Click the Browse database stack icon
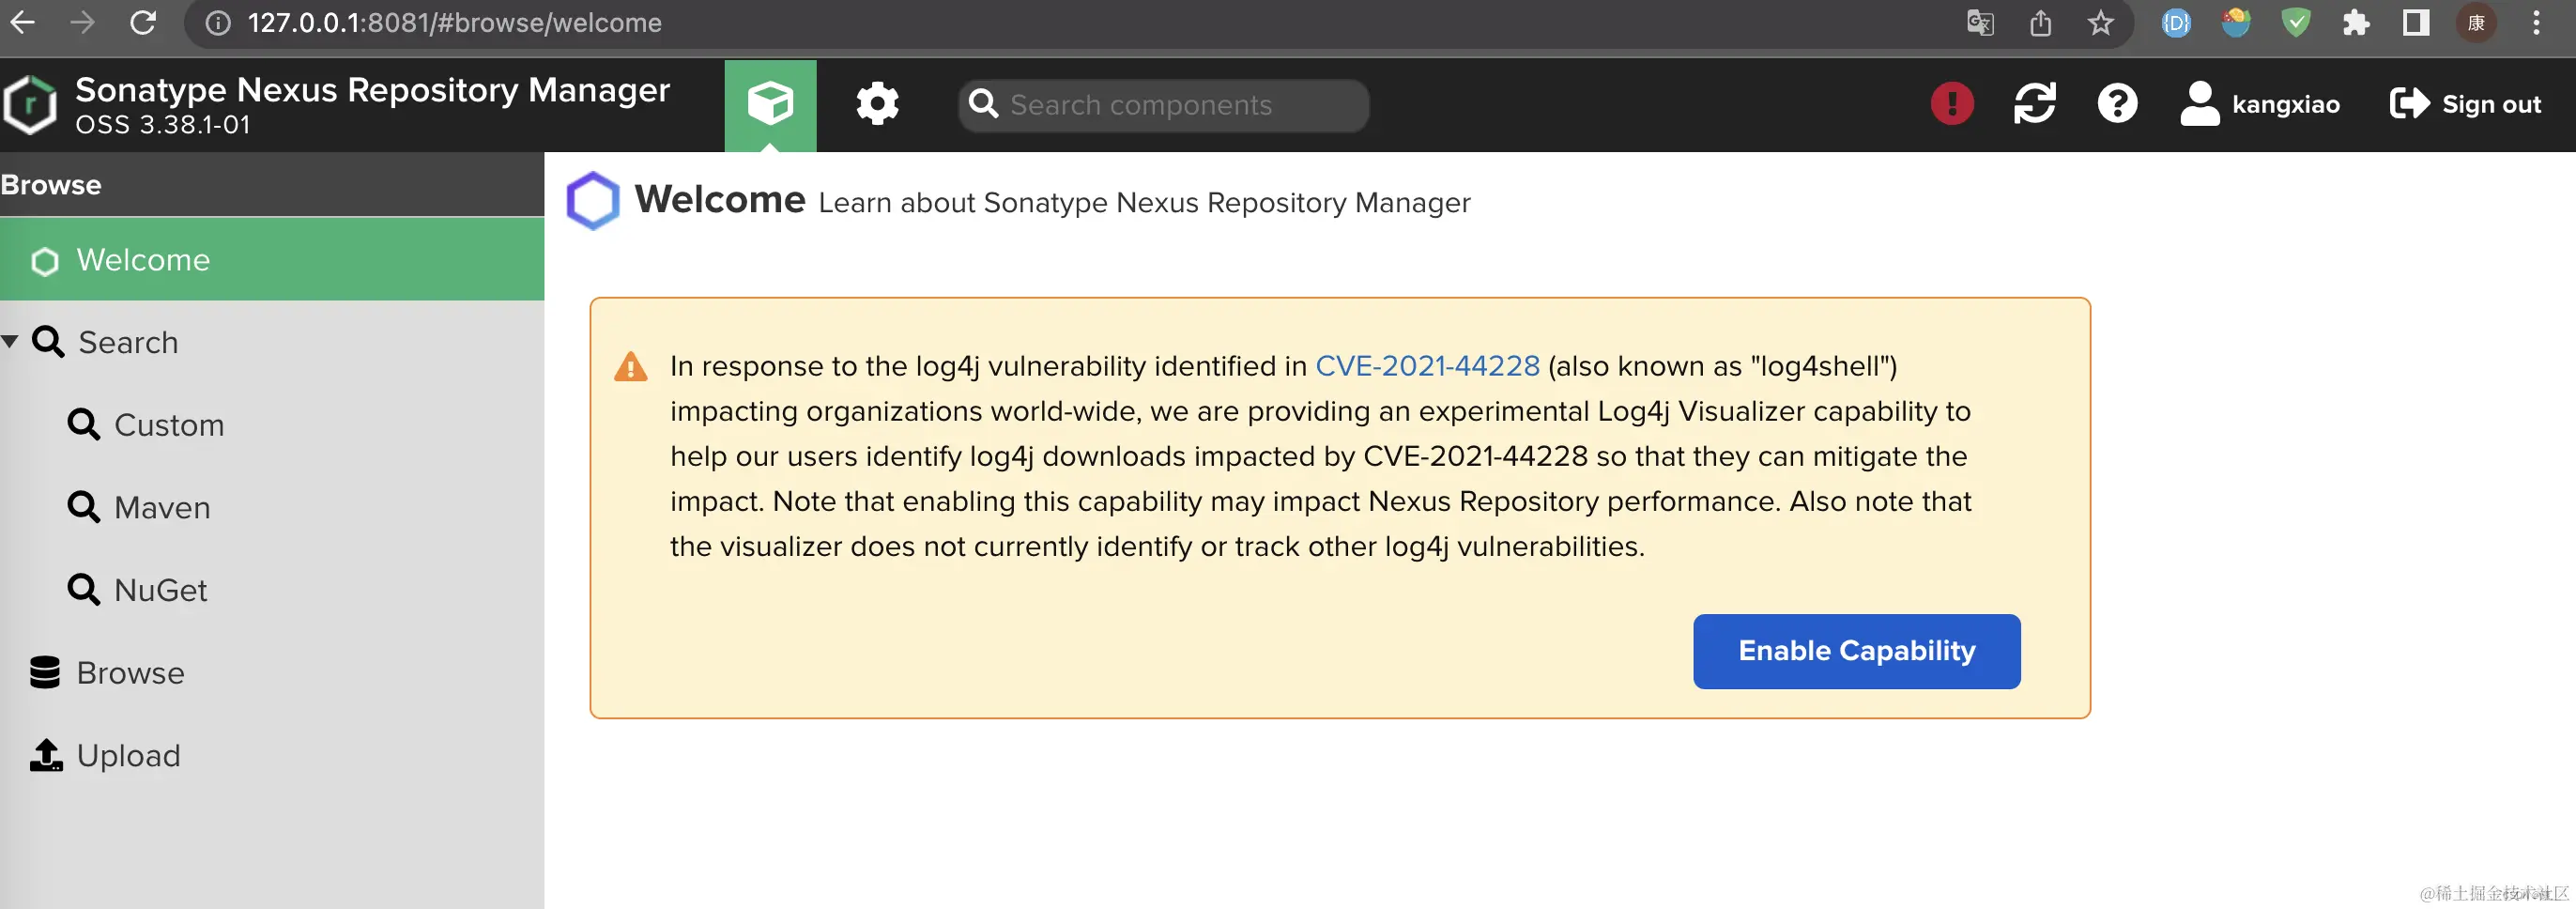This screenshot has width=2576, height=909. [44, 673]
